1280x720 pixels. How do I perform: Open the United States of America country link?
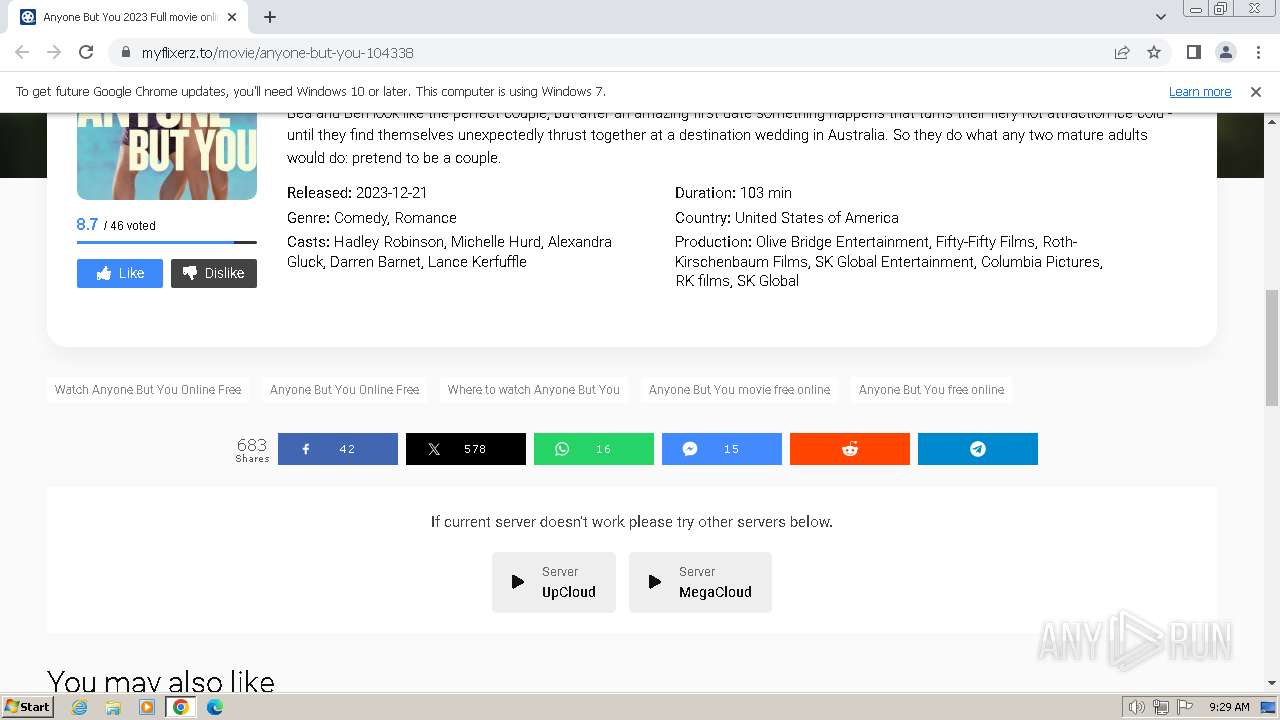(x=817, y=218)
